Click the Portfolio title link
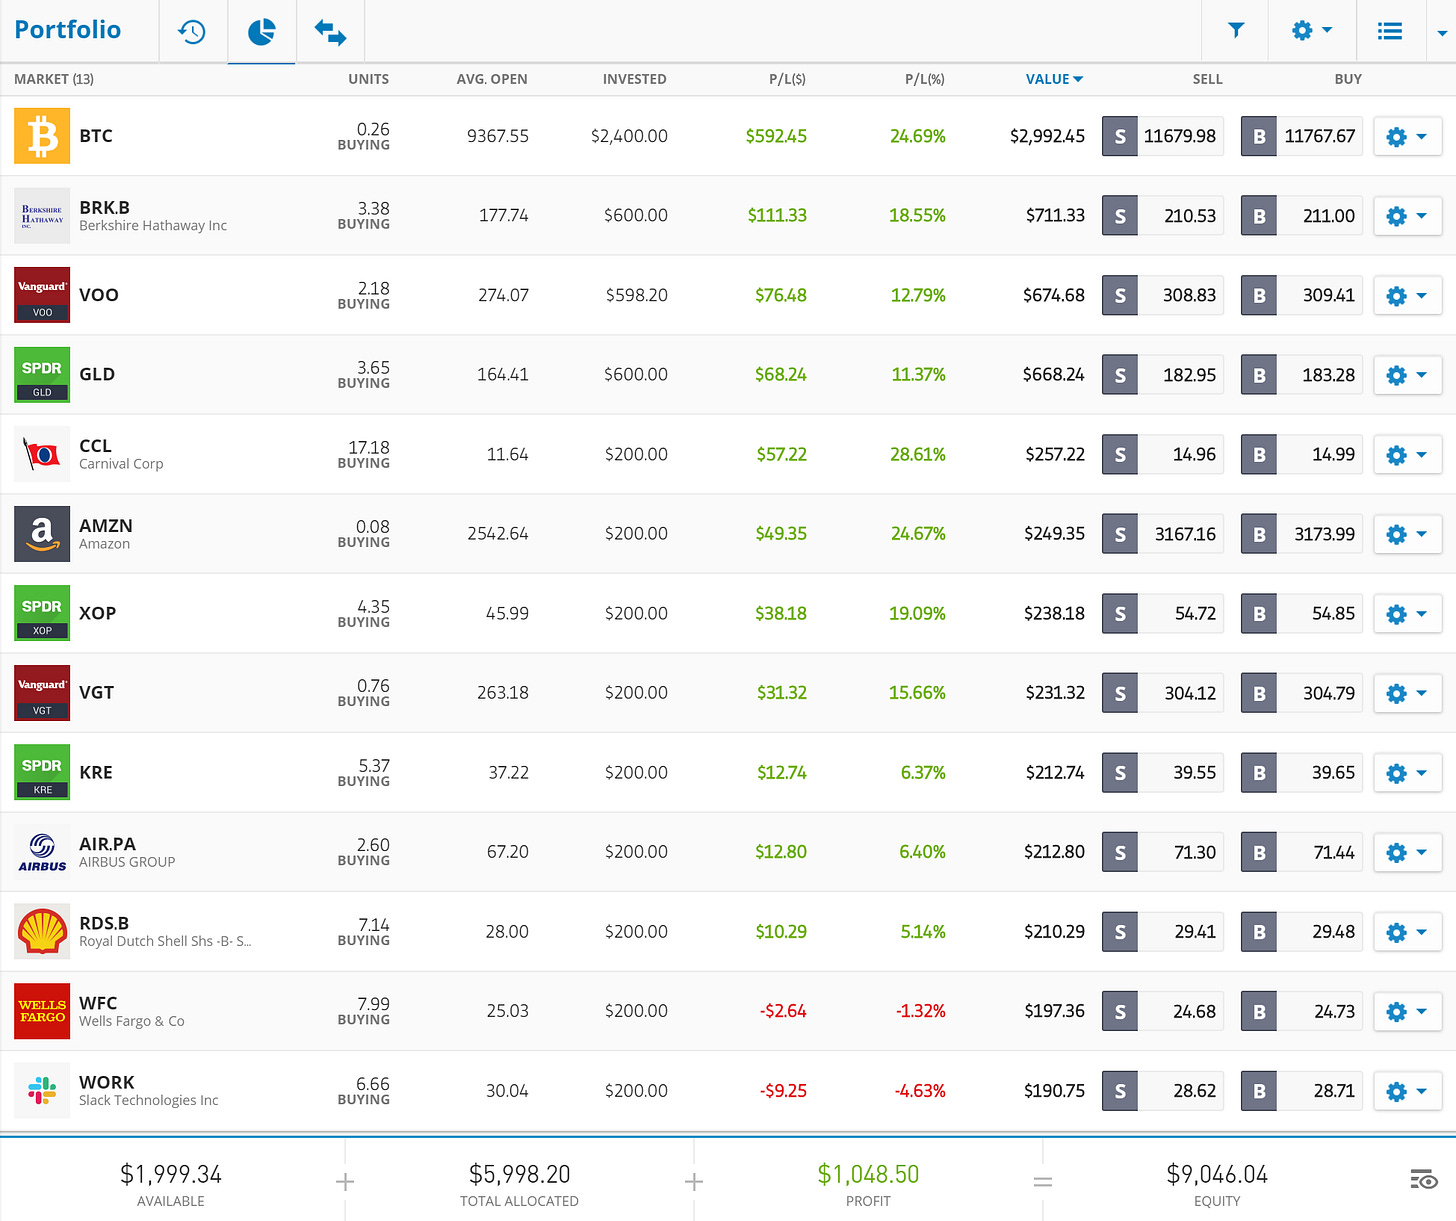The width and height of the screenshot is (1456, 1221). (67, 30)
